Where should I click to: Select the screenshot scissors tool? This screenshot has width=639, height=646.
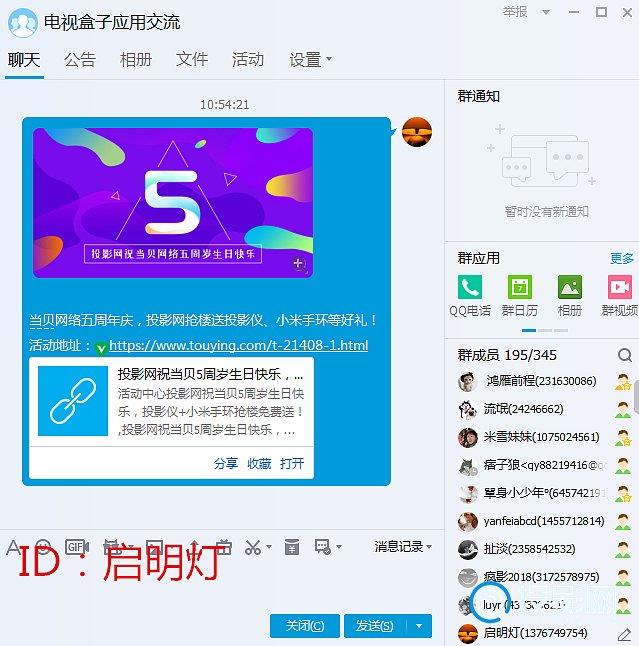pos(253,548)
